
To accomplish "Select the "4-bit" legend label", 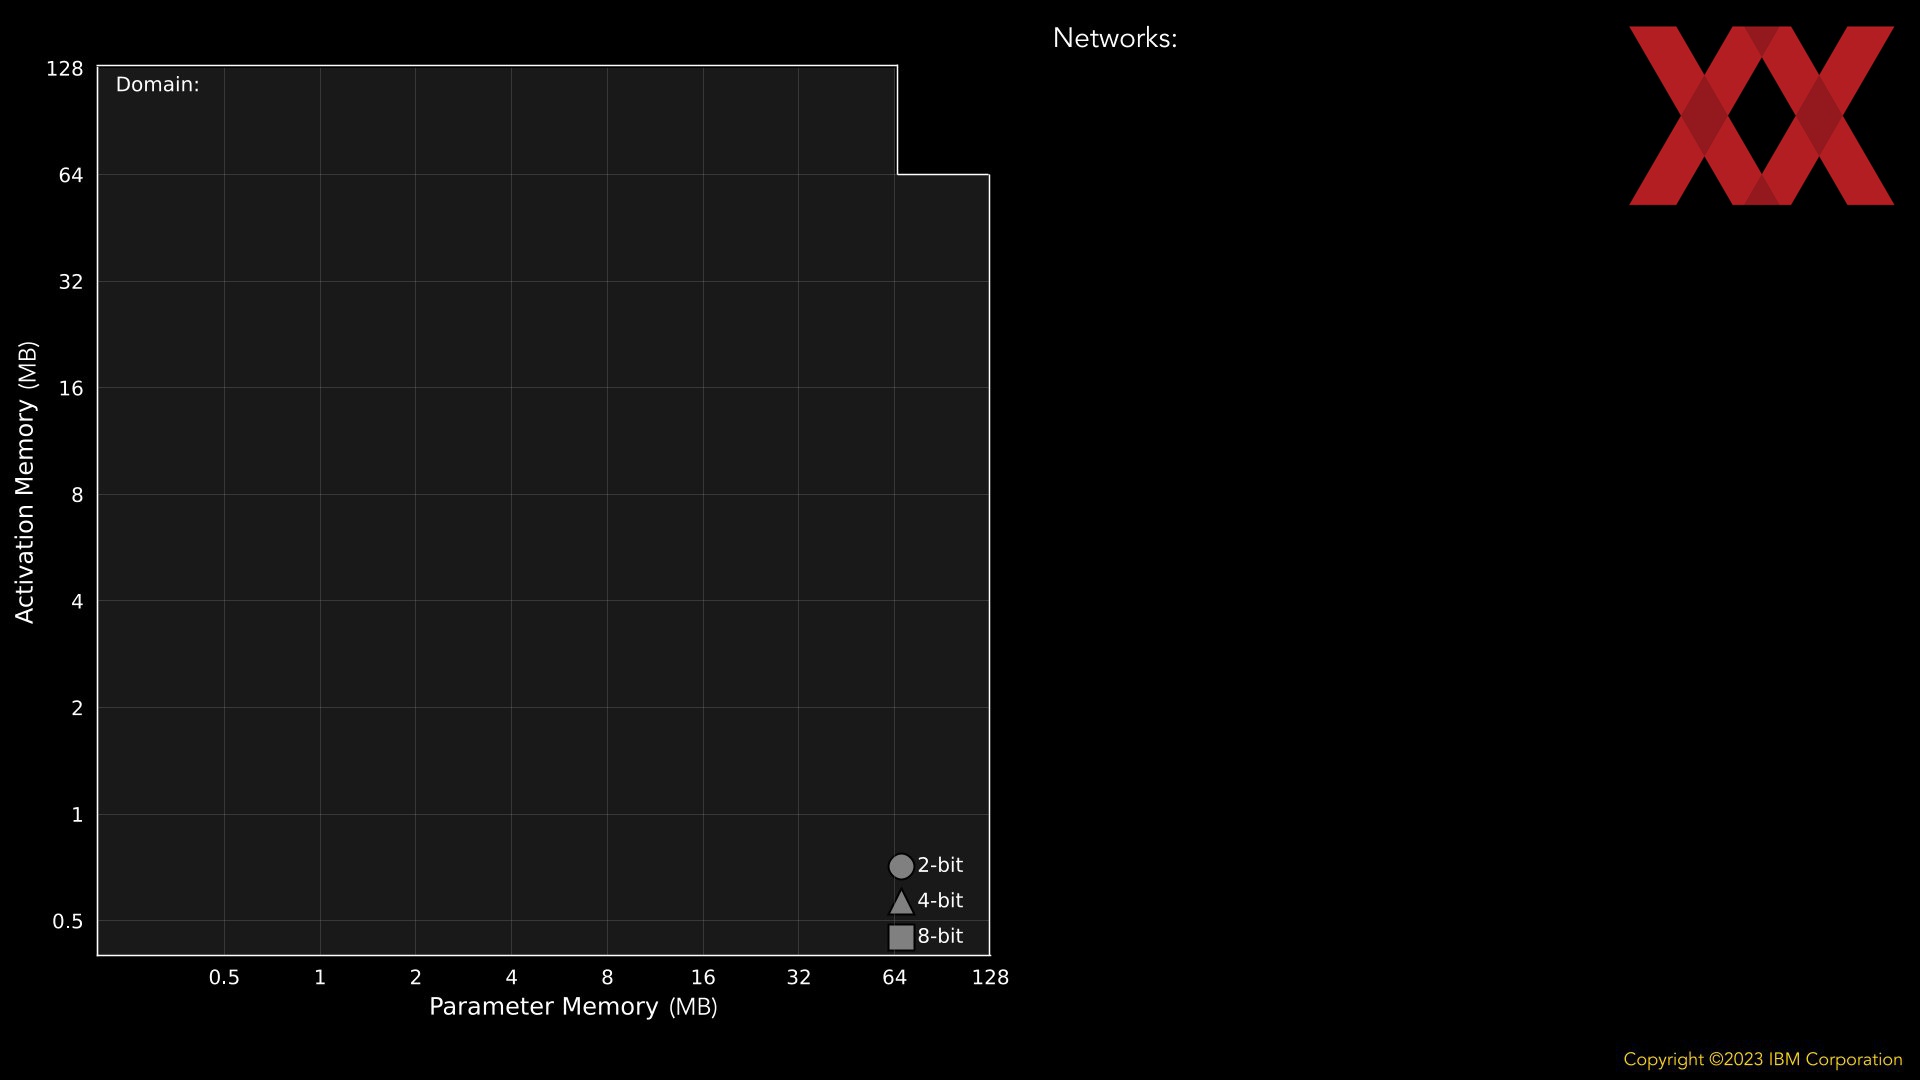I will [x=940, y=900].
